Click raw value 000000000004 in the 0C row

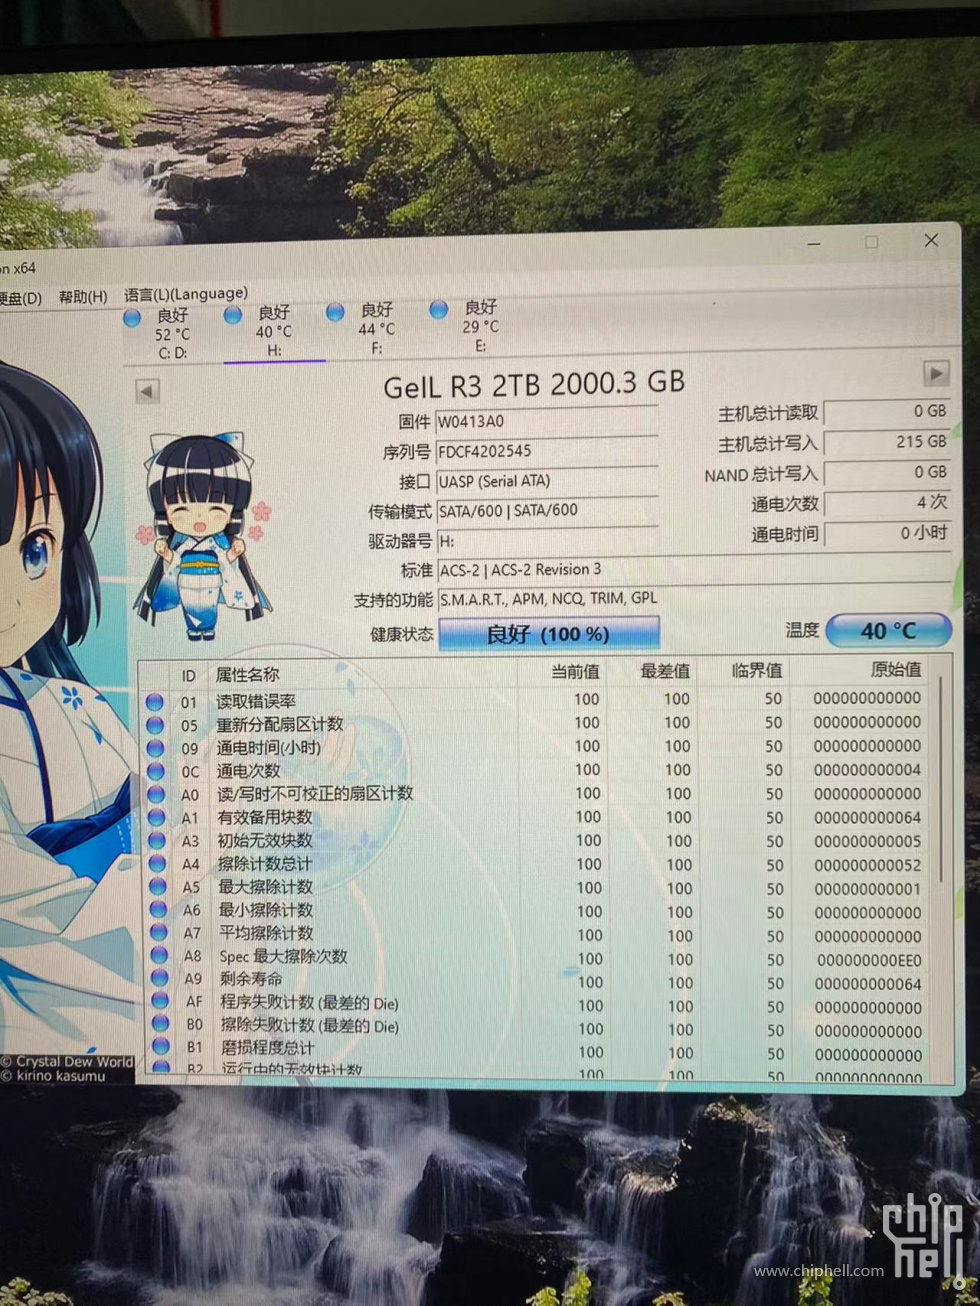click(867, 770)
